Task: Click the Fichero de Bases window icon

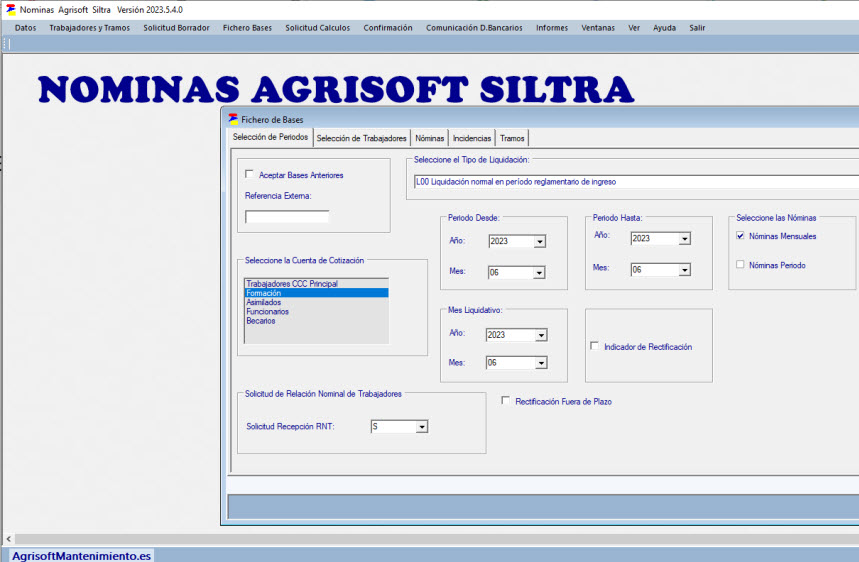Action: click(x=233, y=119)
